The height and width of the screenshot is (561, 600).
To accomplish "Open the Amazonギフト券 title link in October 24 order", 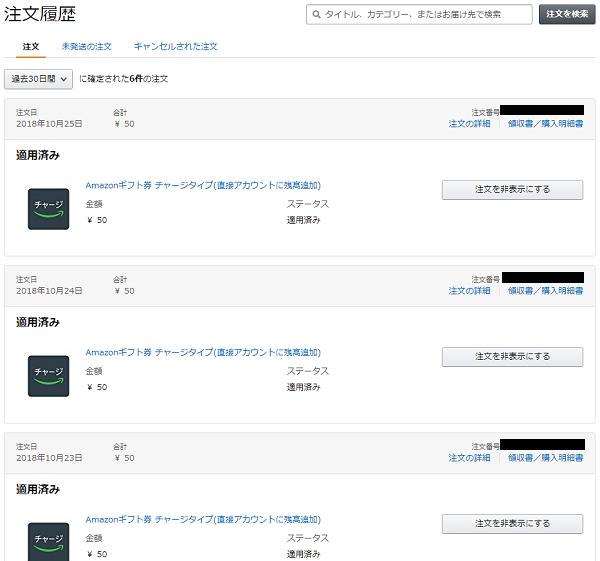I will [203, 352].
